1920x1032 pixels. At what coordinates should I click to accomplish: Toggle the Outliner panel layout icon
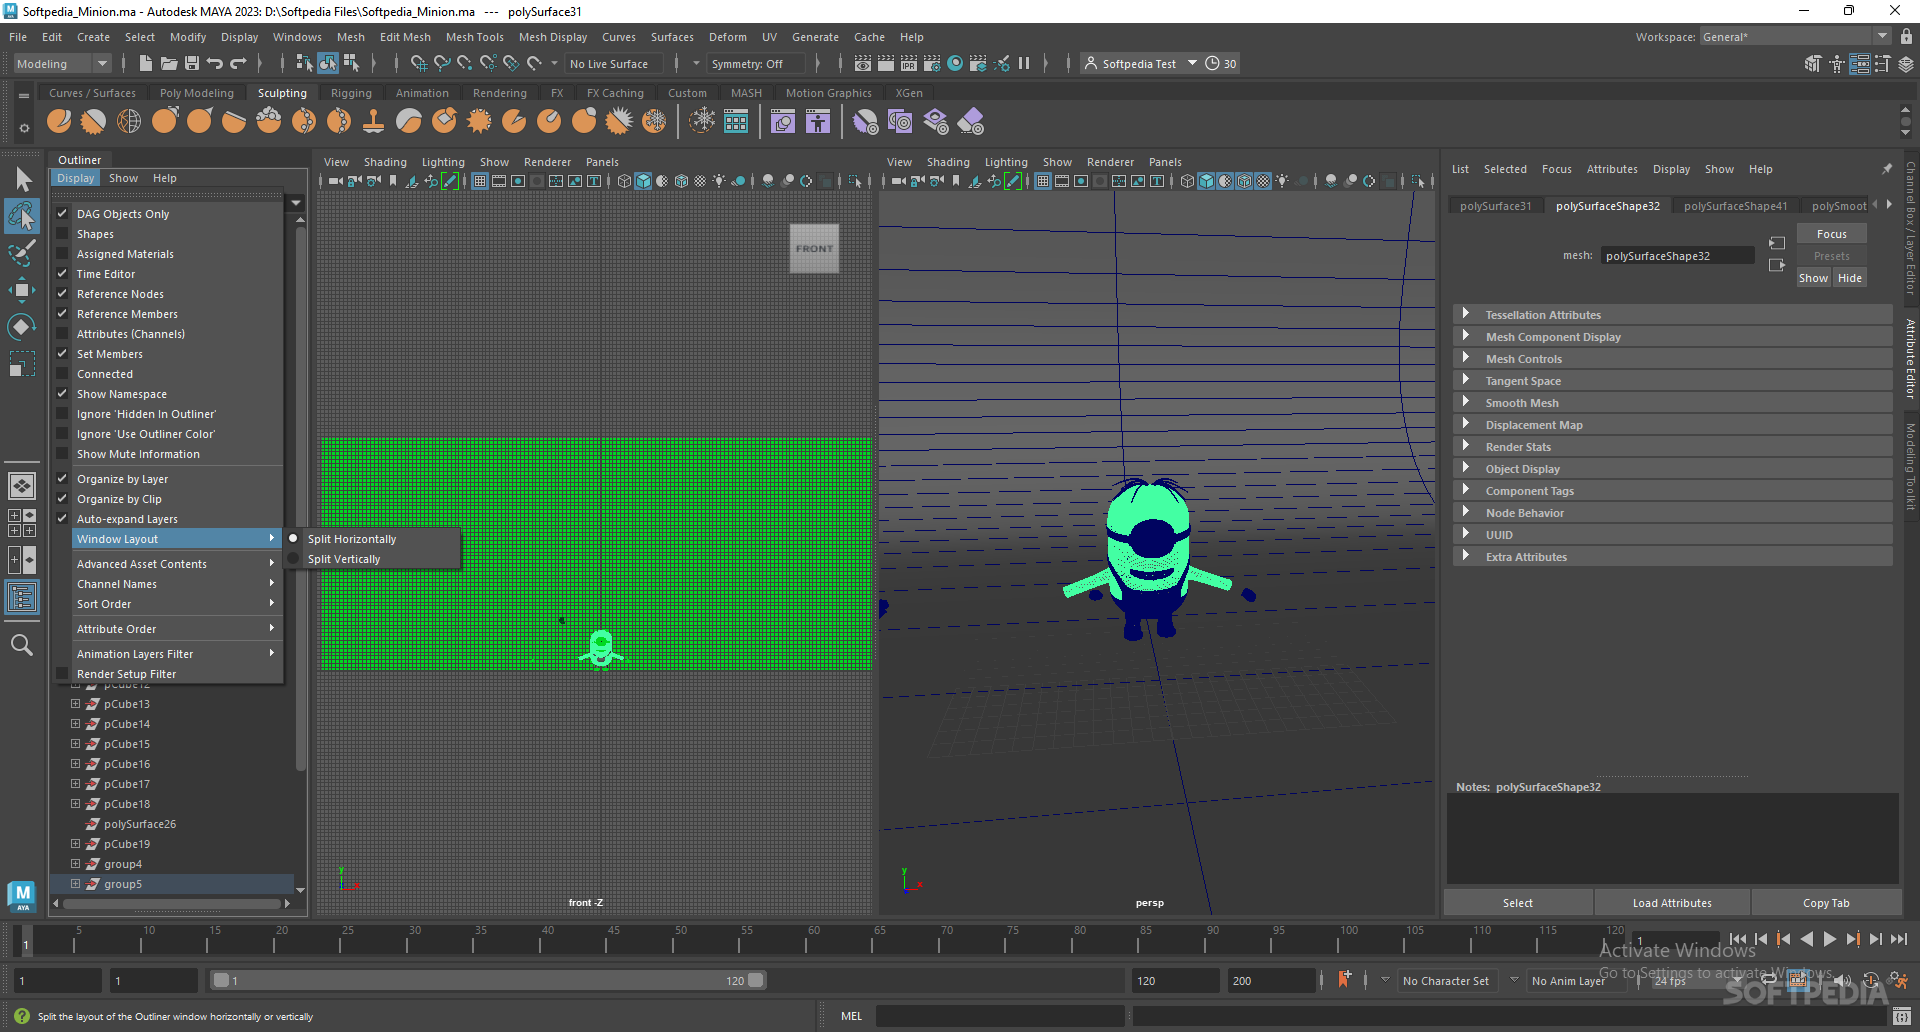coord(22,598)
